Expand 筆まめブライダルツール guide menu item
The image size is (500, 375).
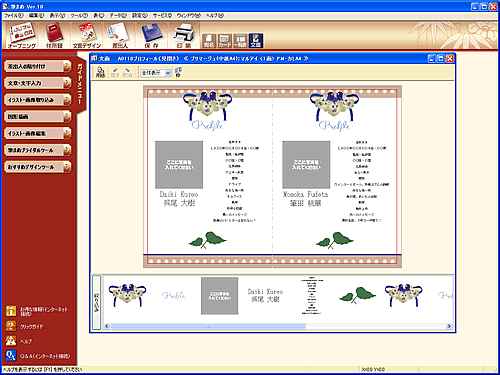(38, 150)
